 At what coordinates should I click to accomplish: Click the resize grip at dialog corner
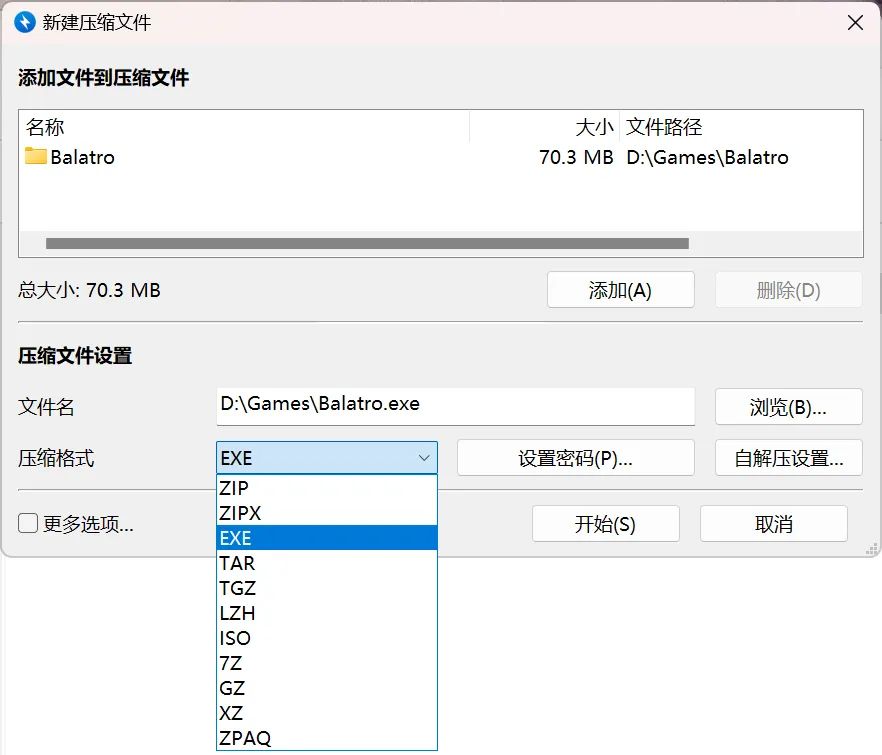(x=872, y=550)
